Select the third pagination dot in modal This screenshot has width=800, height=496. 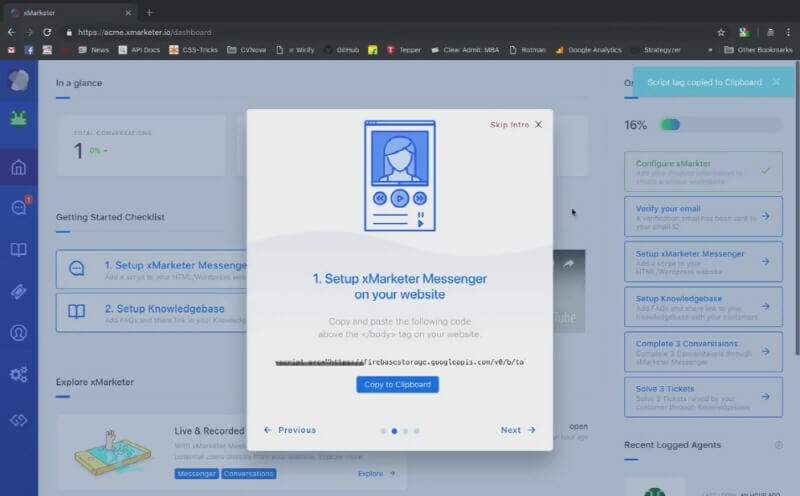click(x=406, y=431)
